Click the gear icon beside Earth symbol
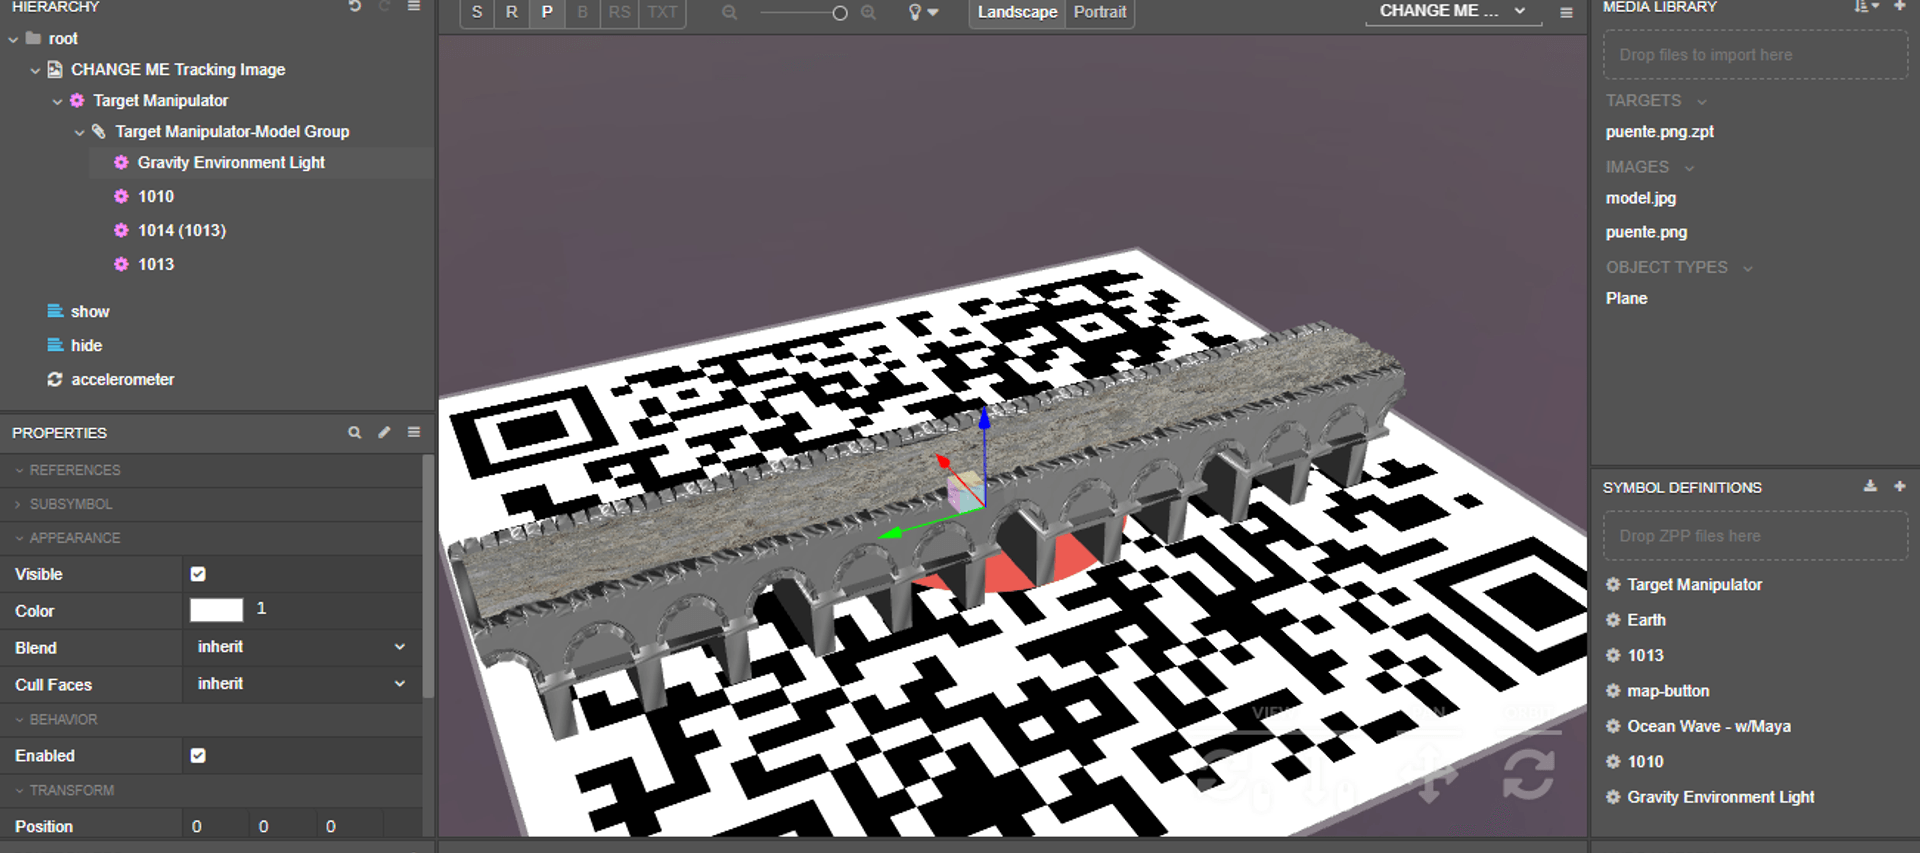Viewport: 1920px width, 853px height. point(1613,620)
